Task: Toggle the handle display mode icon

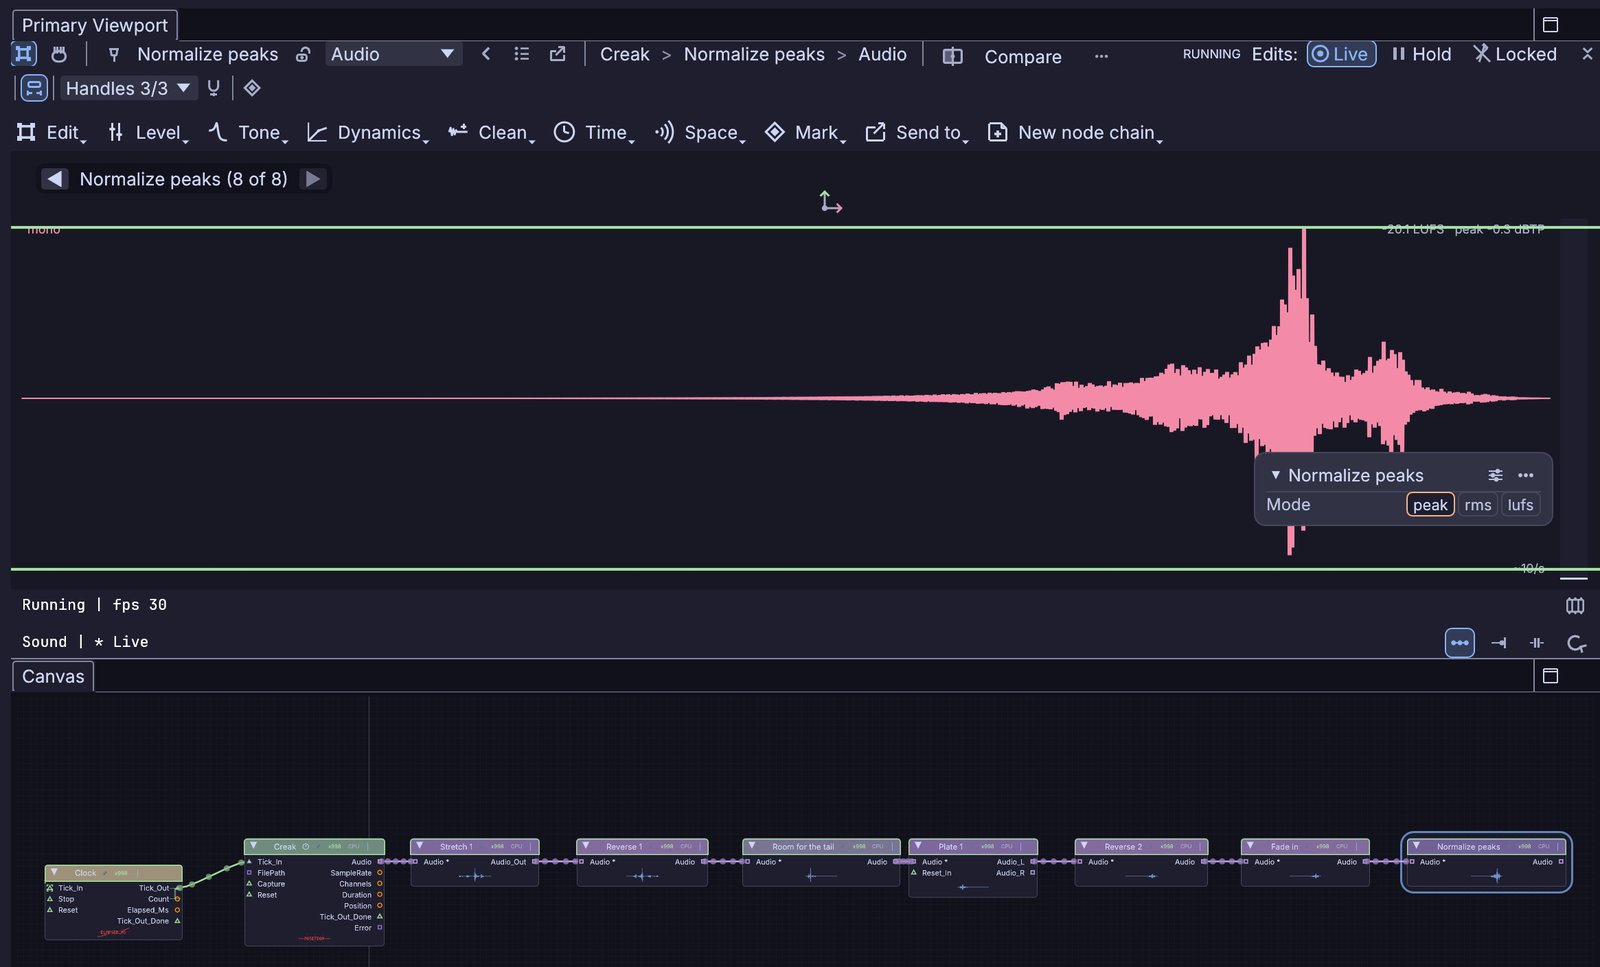Action: (x=34, y=88)
